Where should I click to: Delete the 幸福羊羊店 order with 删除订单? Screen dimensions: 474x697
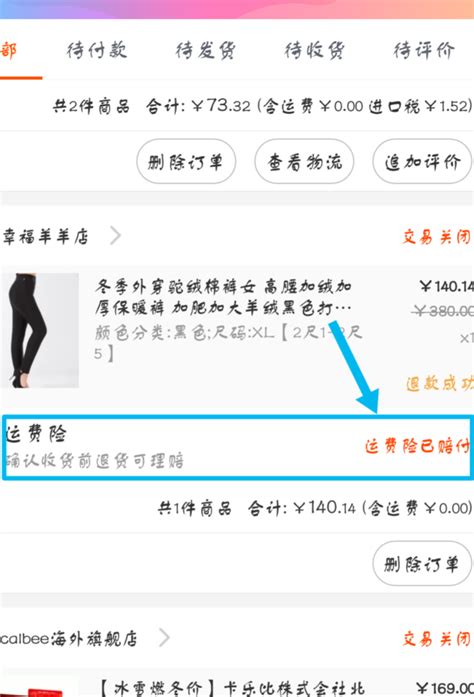[422, 564]
